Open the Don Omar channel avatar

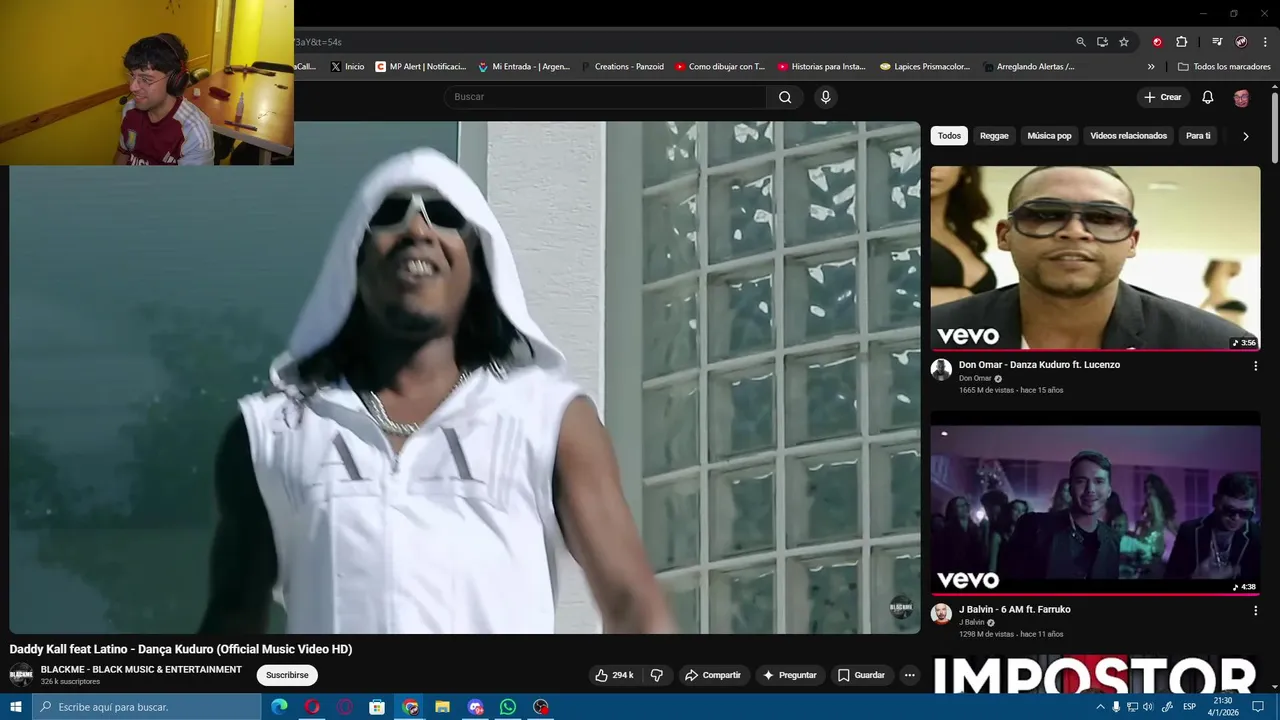[941, 369]
